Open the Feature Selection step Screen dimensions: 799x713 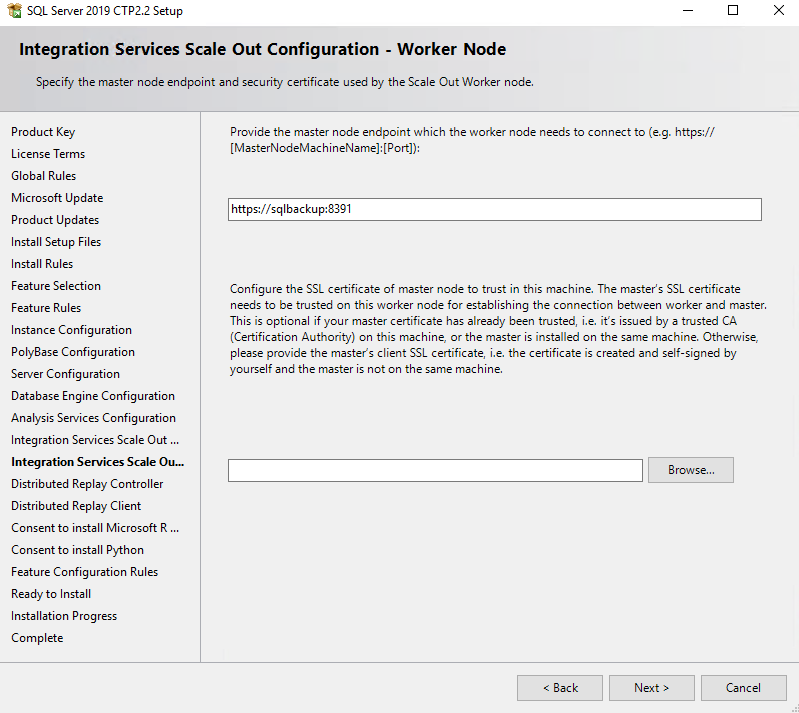(x=56, y=286)
